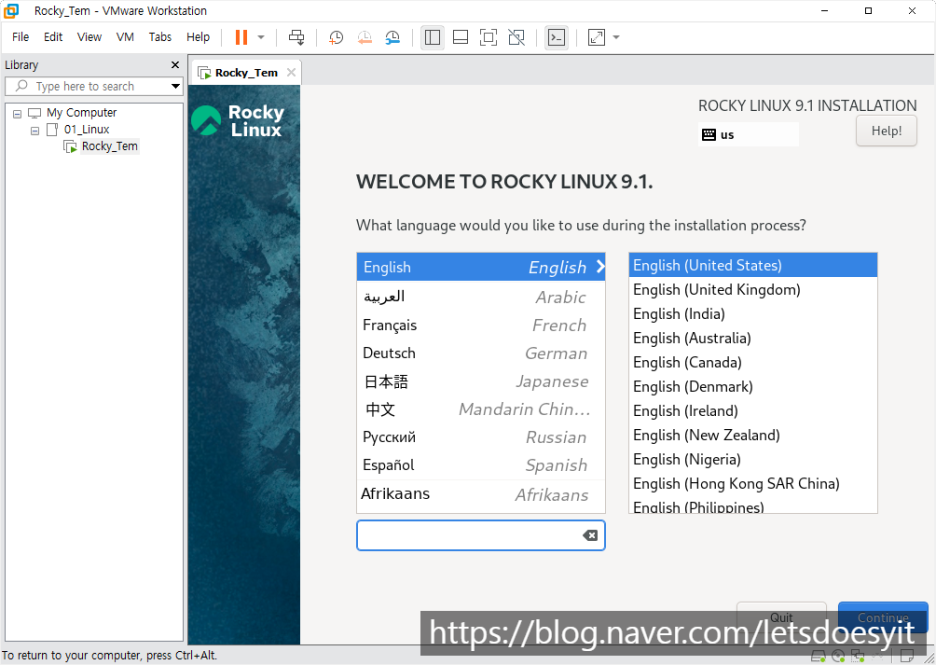
Task: Choose English (Australia) locale
Action: [753, 338]
